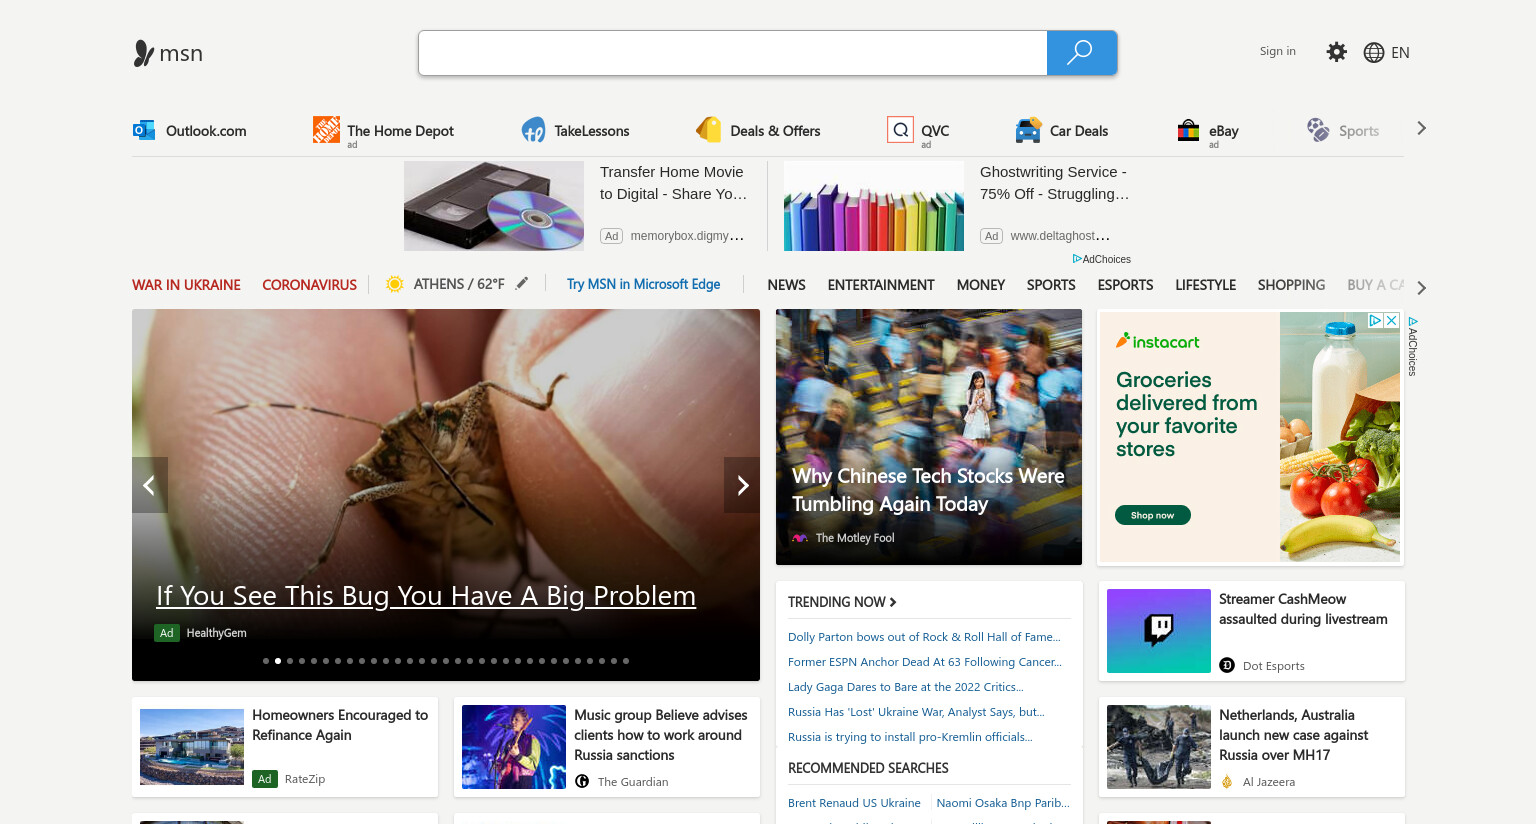Image resolution: width=1536 pixels, height=824 pixels.
Task: Click the magnifier search button
Action: click(1081, 53)
